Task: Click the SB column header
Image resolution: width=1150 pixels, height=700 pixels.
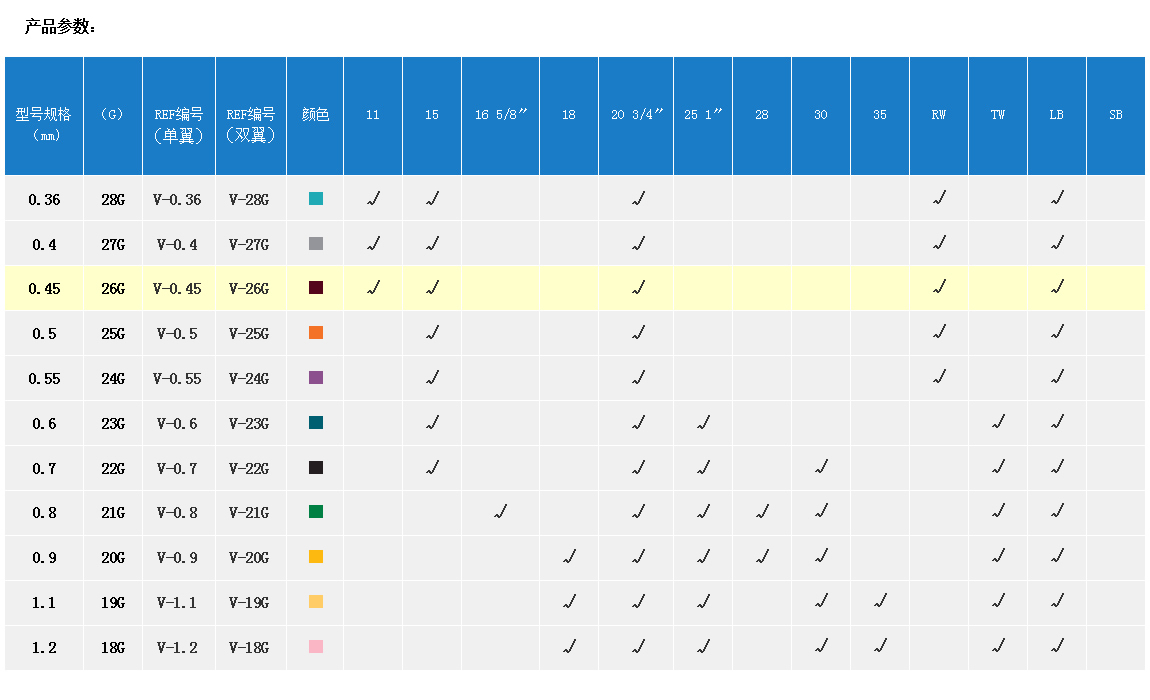Action: [1115, 115]
